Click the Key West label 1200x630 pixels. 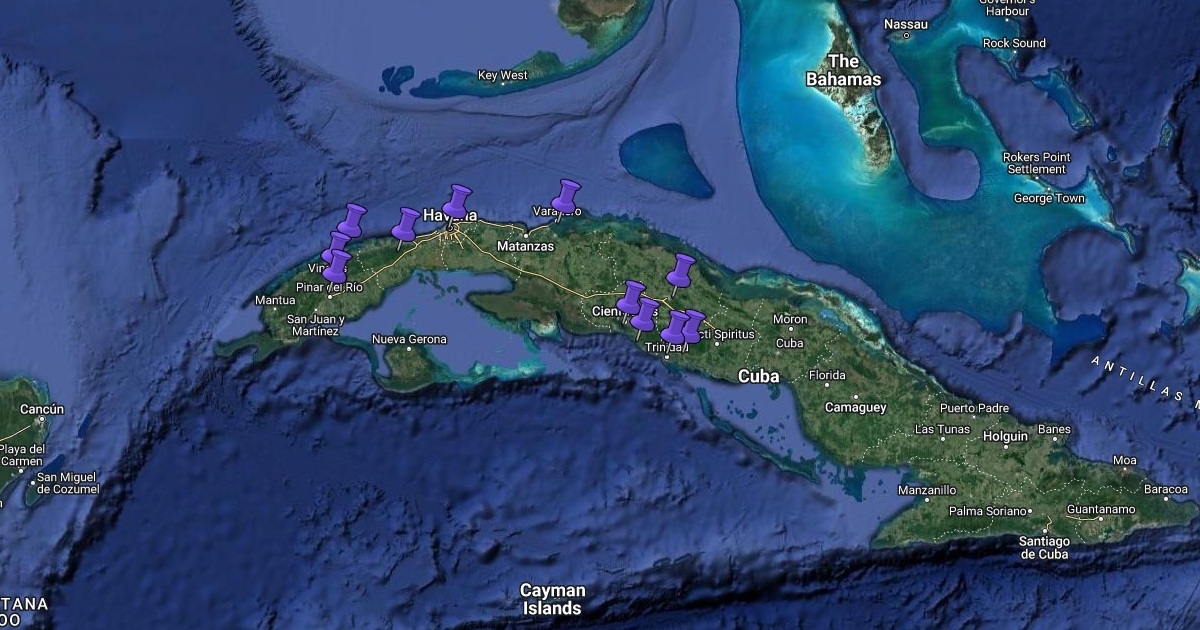pyautogui.click(x=502, y=76)
